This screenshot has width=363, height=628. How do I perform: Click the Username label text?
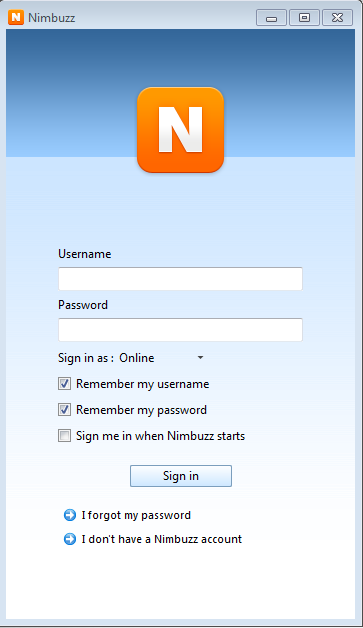point(85,254)
